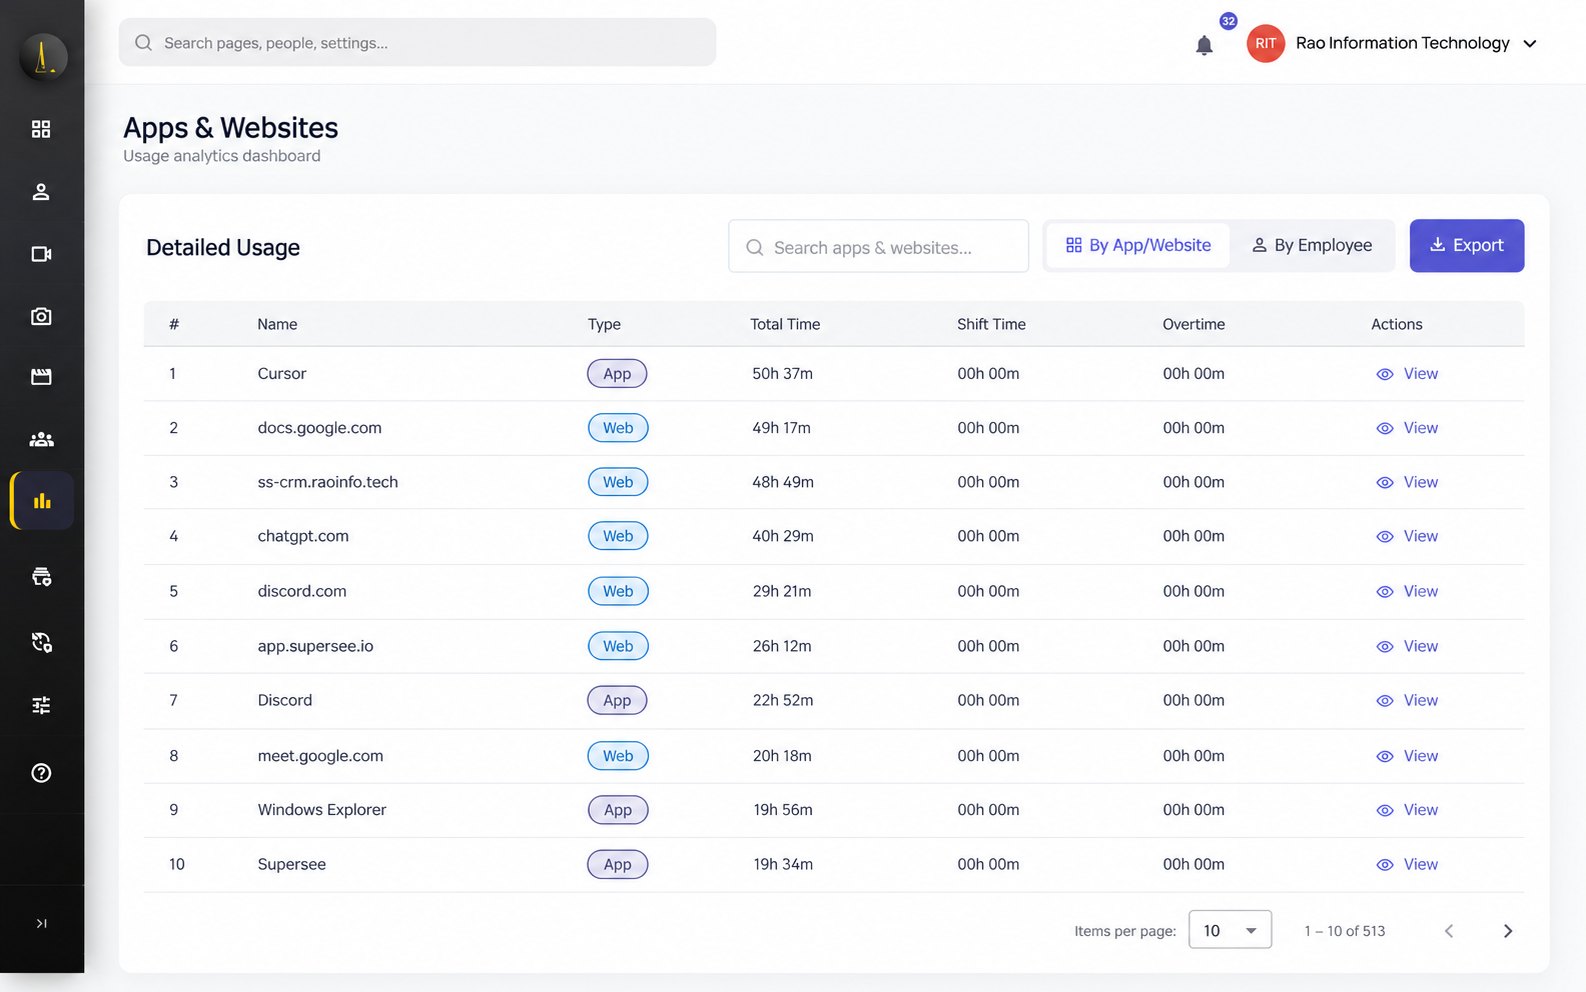Click the Type column header

point(604,324)
